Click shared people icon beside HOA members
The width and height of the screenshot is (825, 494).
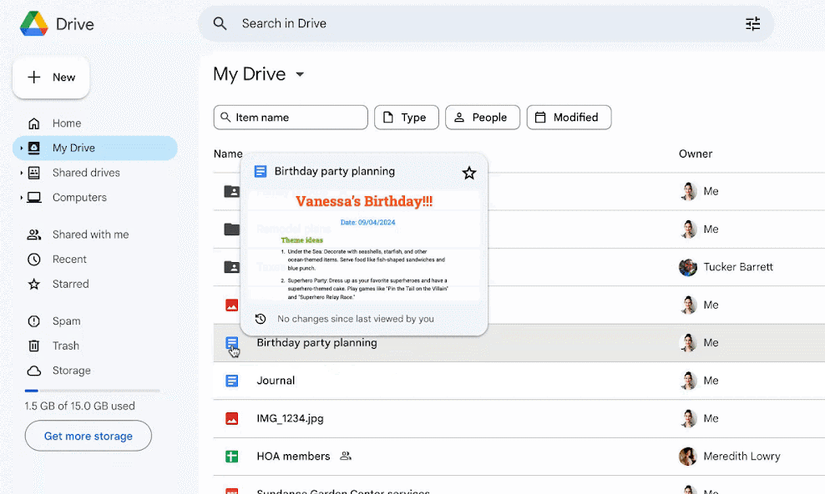pyautogui.click(x=346, y=456)
